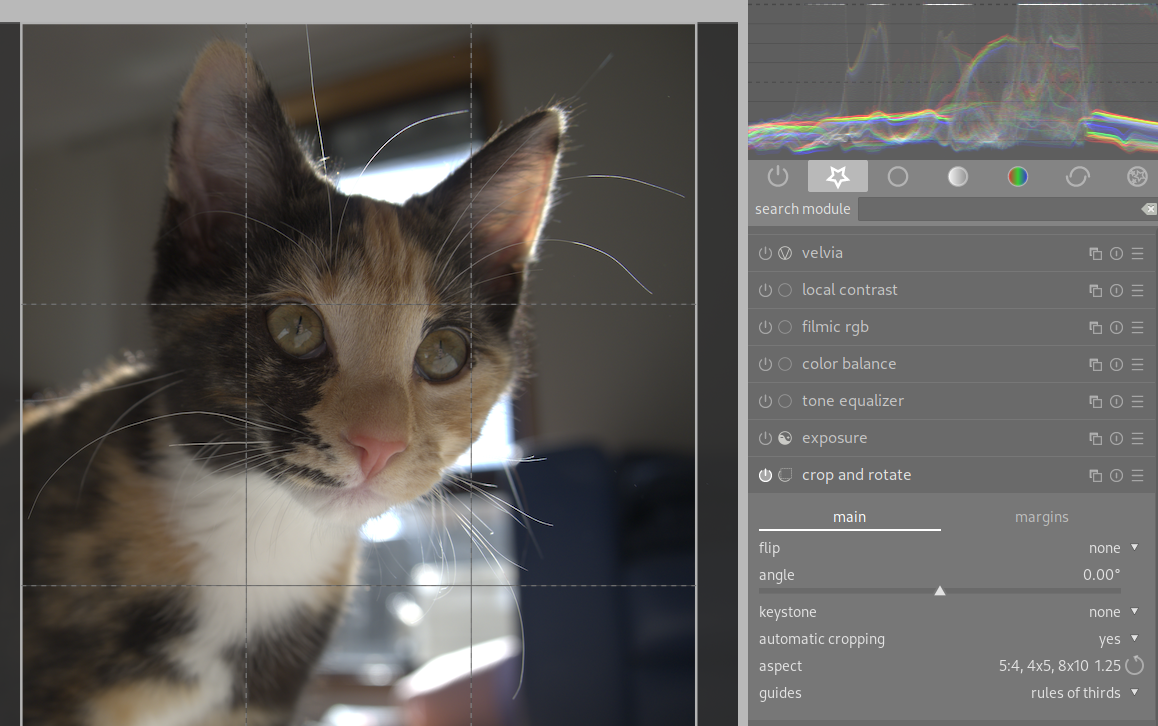1158x726 pixels.
Task: Open the tone module group
Action: point(957,176)
